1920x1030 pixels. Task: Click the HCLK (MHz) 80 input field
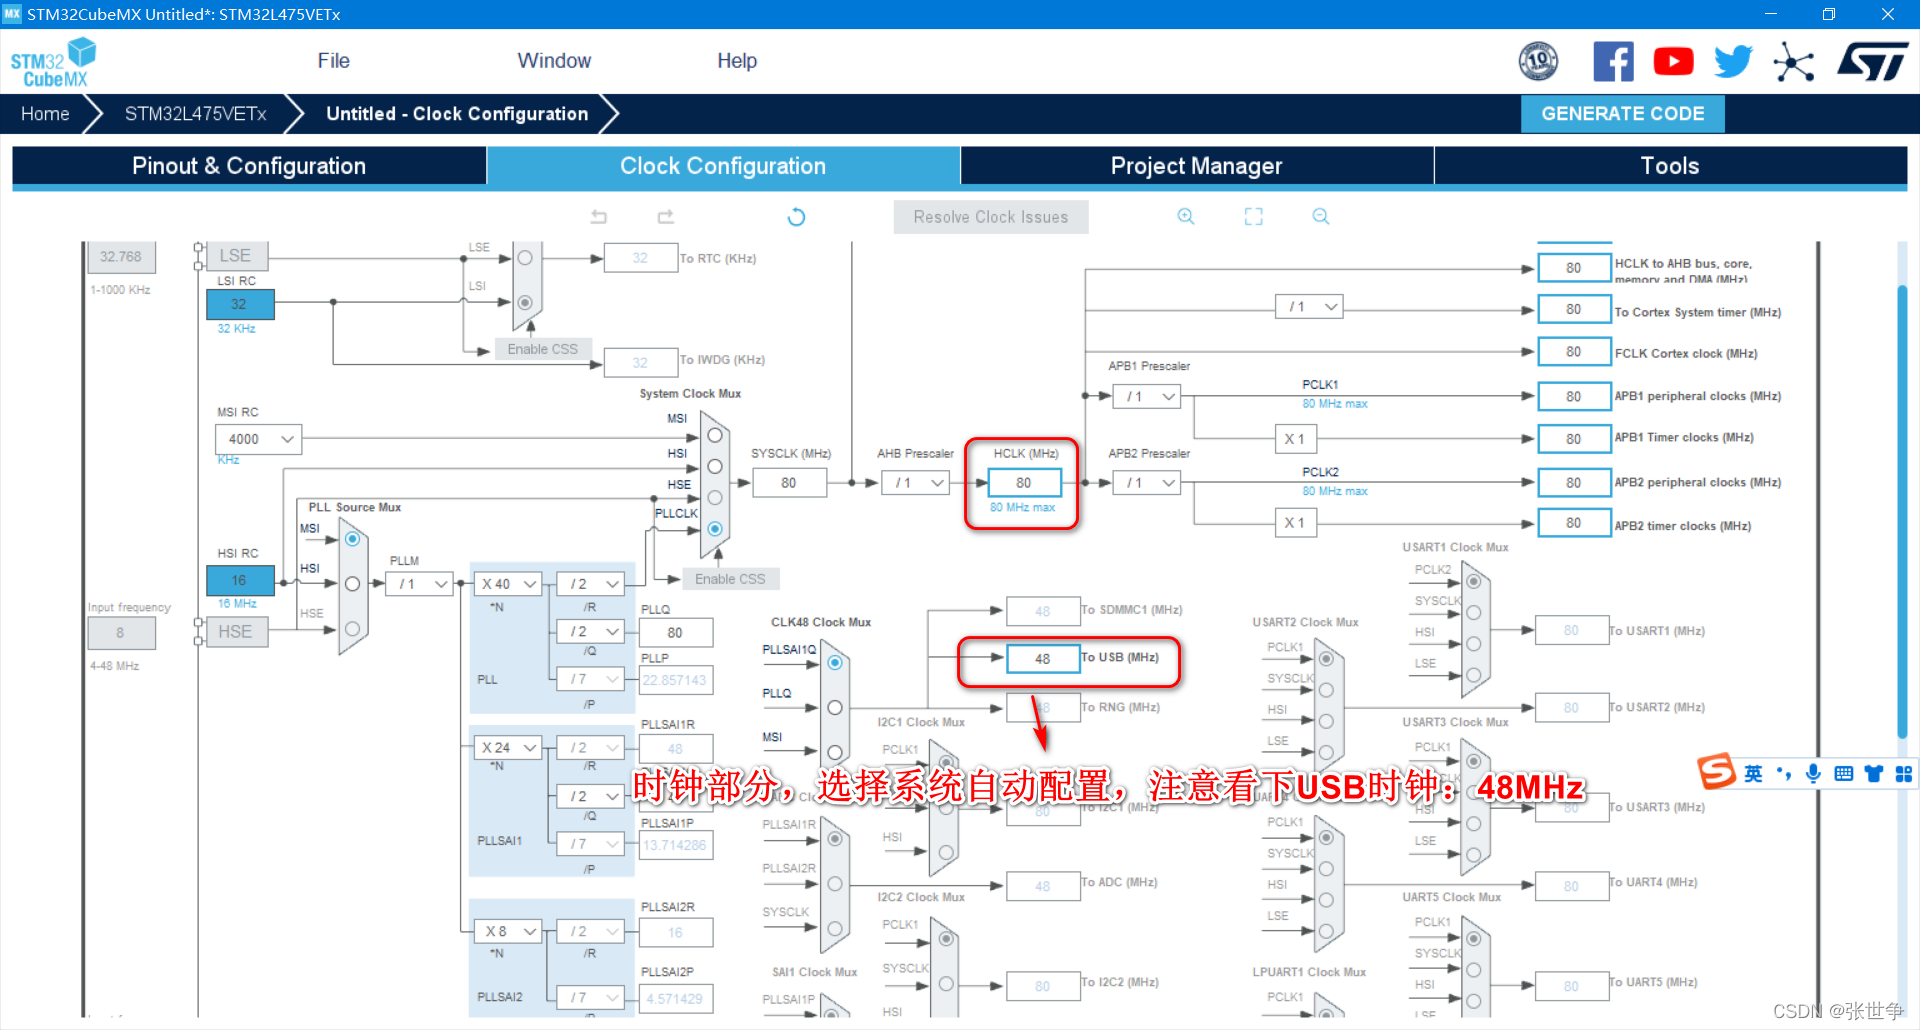1024,483
